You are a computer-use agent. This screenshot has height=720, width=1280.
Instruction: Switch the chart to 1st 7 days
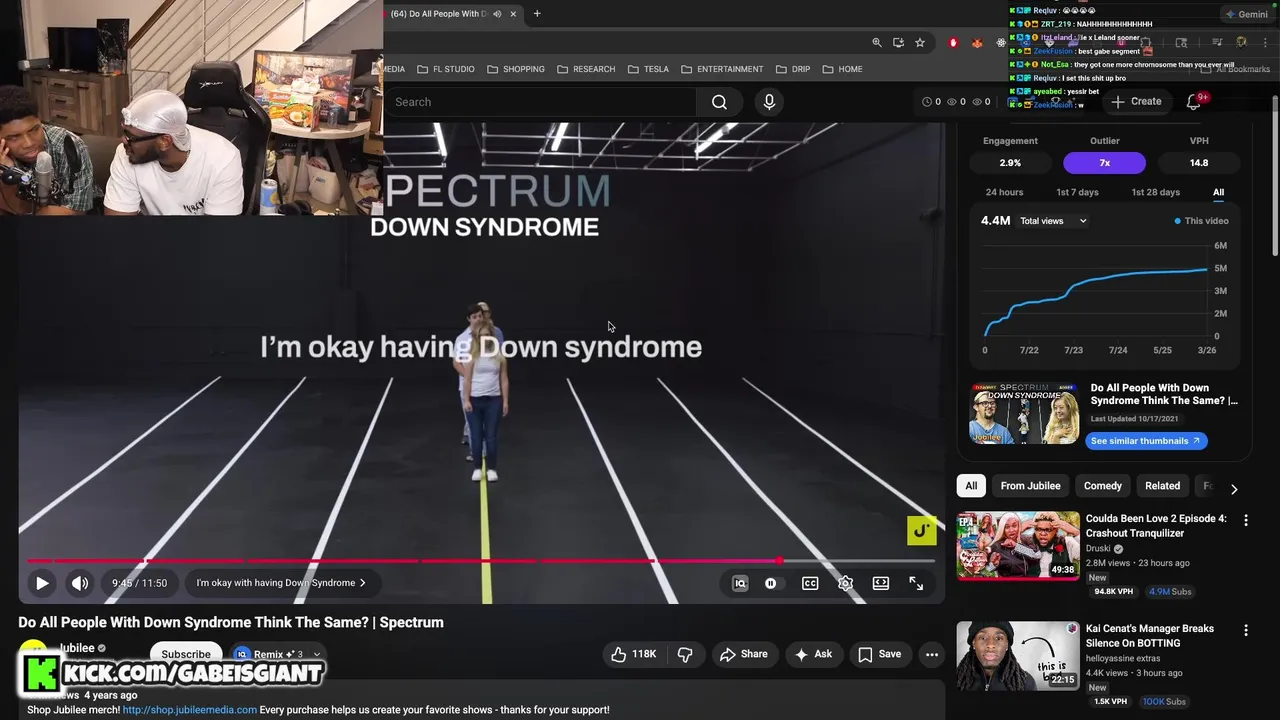pyautogui.click(x=1077, y=192)
